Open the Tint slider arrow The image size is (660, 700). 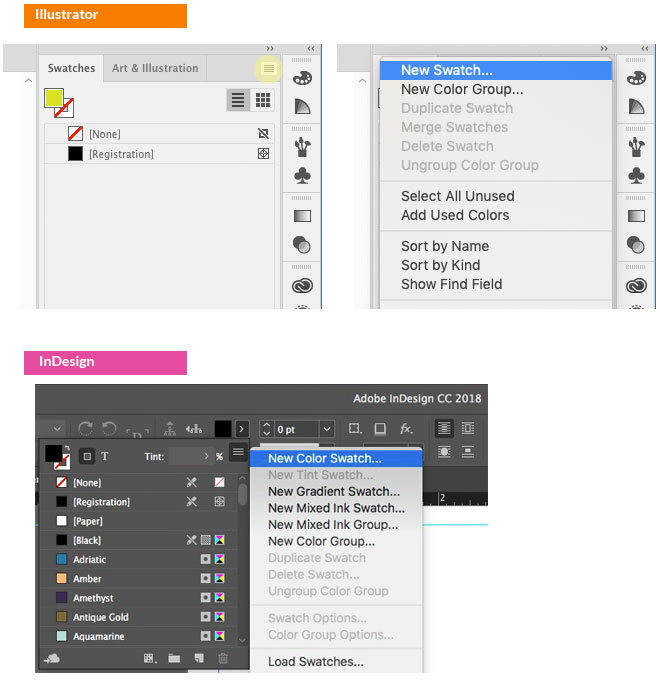[x=206, y=456]
